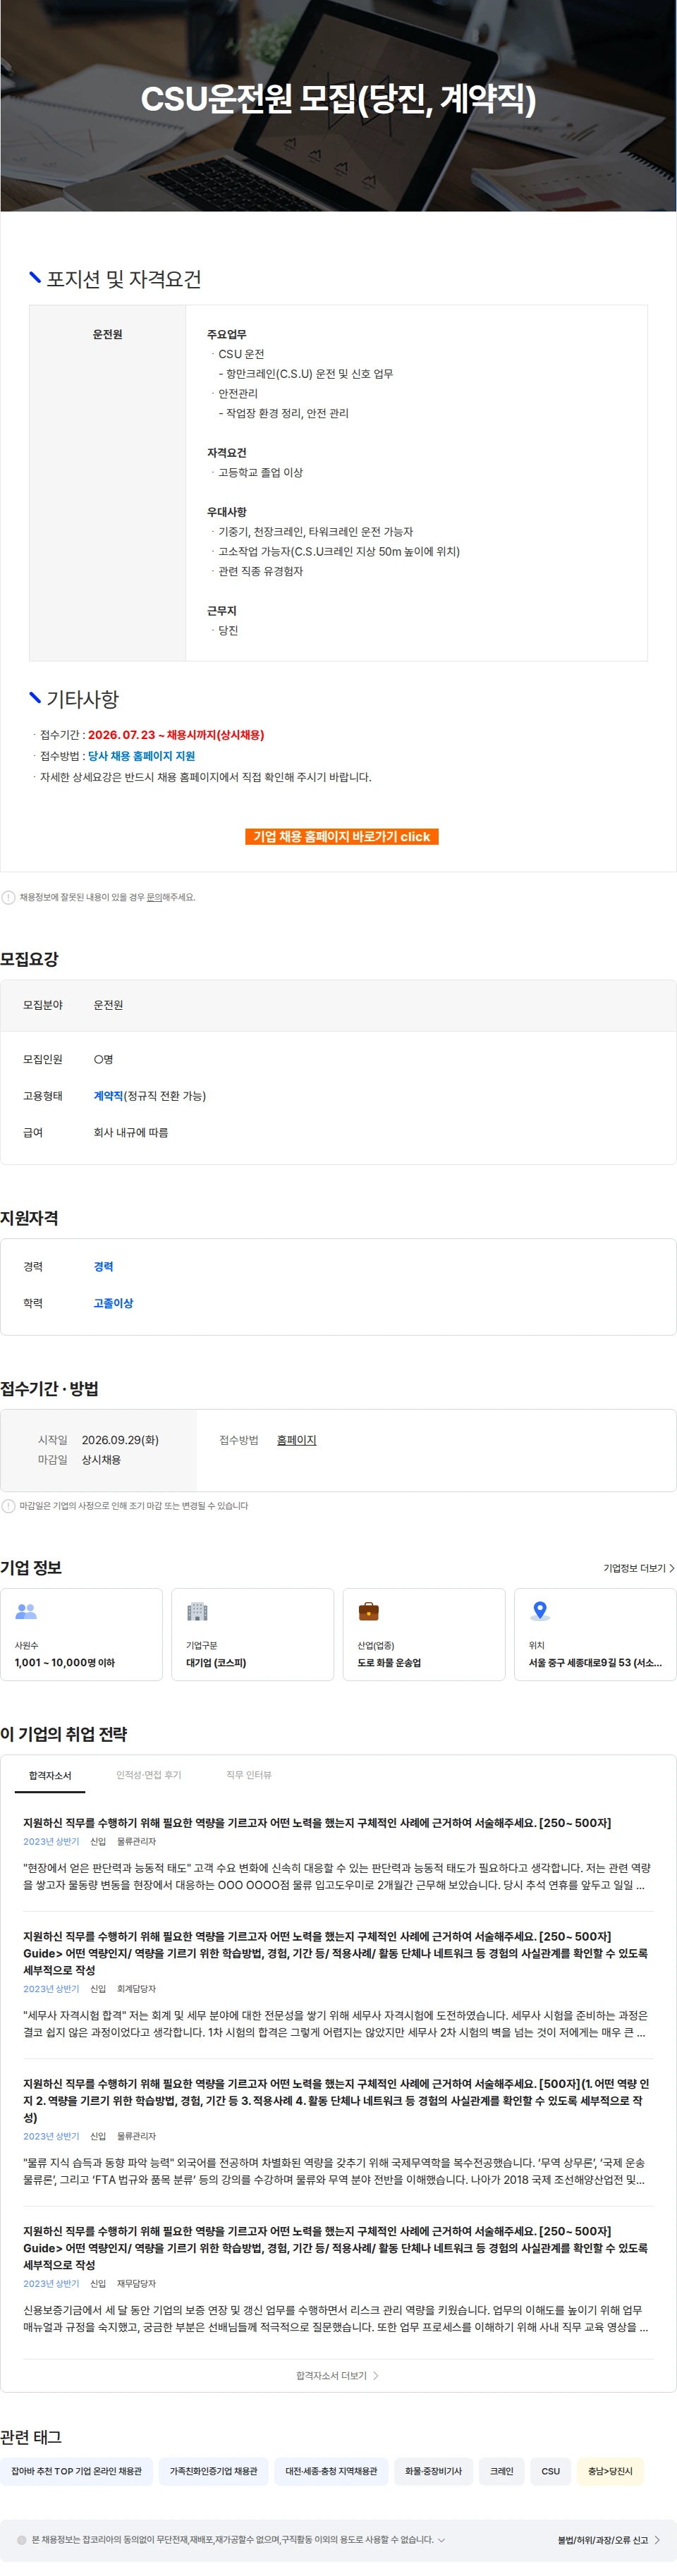Switch to 인적성·면접 후기 tab
Image resolution: width=677 pixels, height=2576 pixels.
[x=149, y=1775]
